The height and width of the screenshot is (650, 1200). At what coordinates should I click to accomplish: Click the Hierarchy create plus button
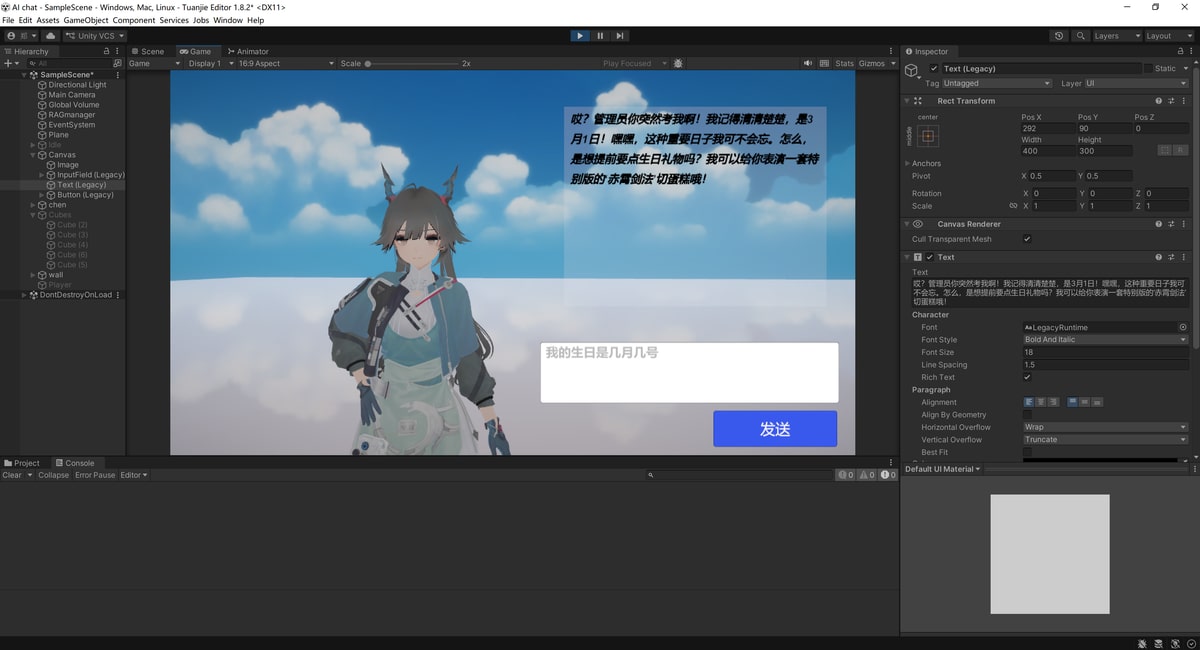8,63
